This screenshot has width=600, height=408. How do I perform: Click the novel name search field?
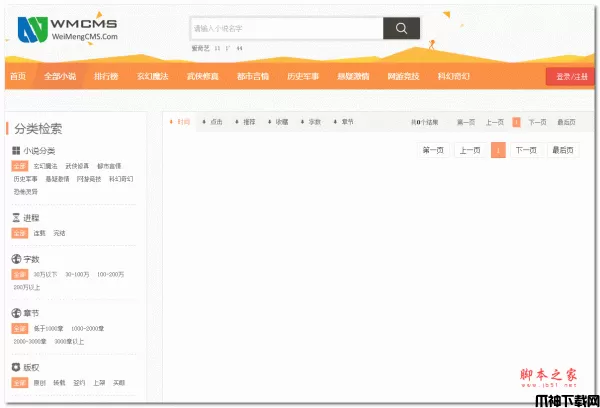pyautogui.click(x=285, y=28)
